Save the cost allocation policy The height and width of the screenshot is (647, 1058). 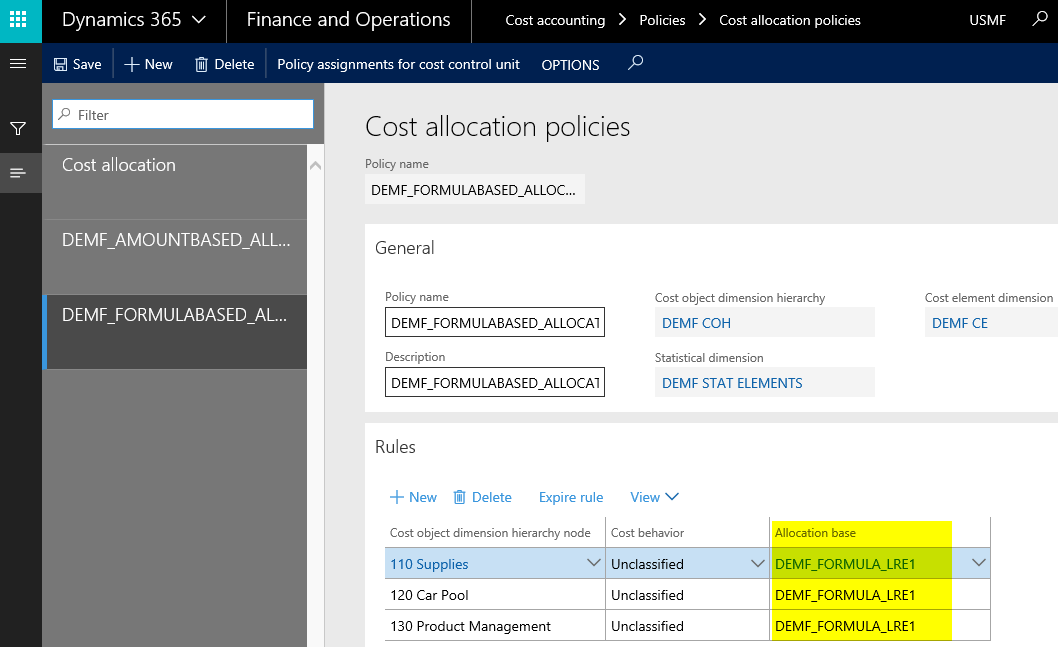tap(77, 64)
